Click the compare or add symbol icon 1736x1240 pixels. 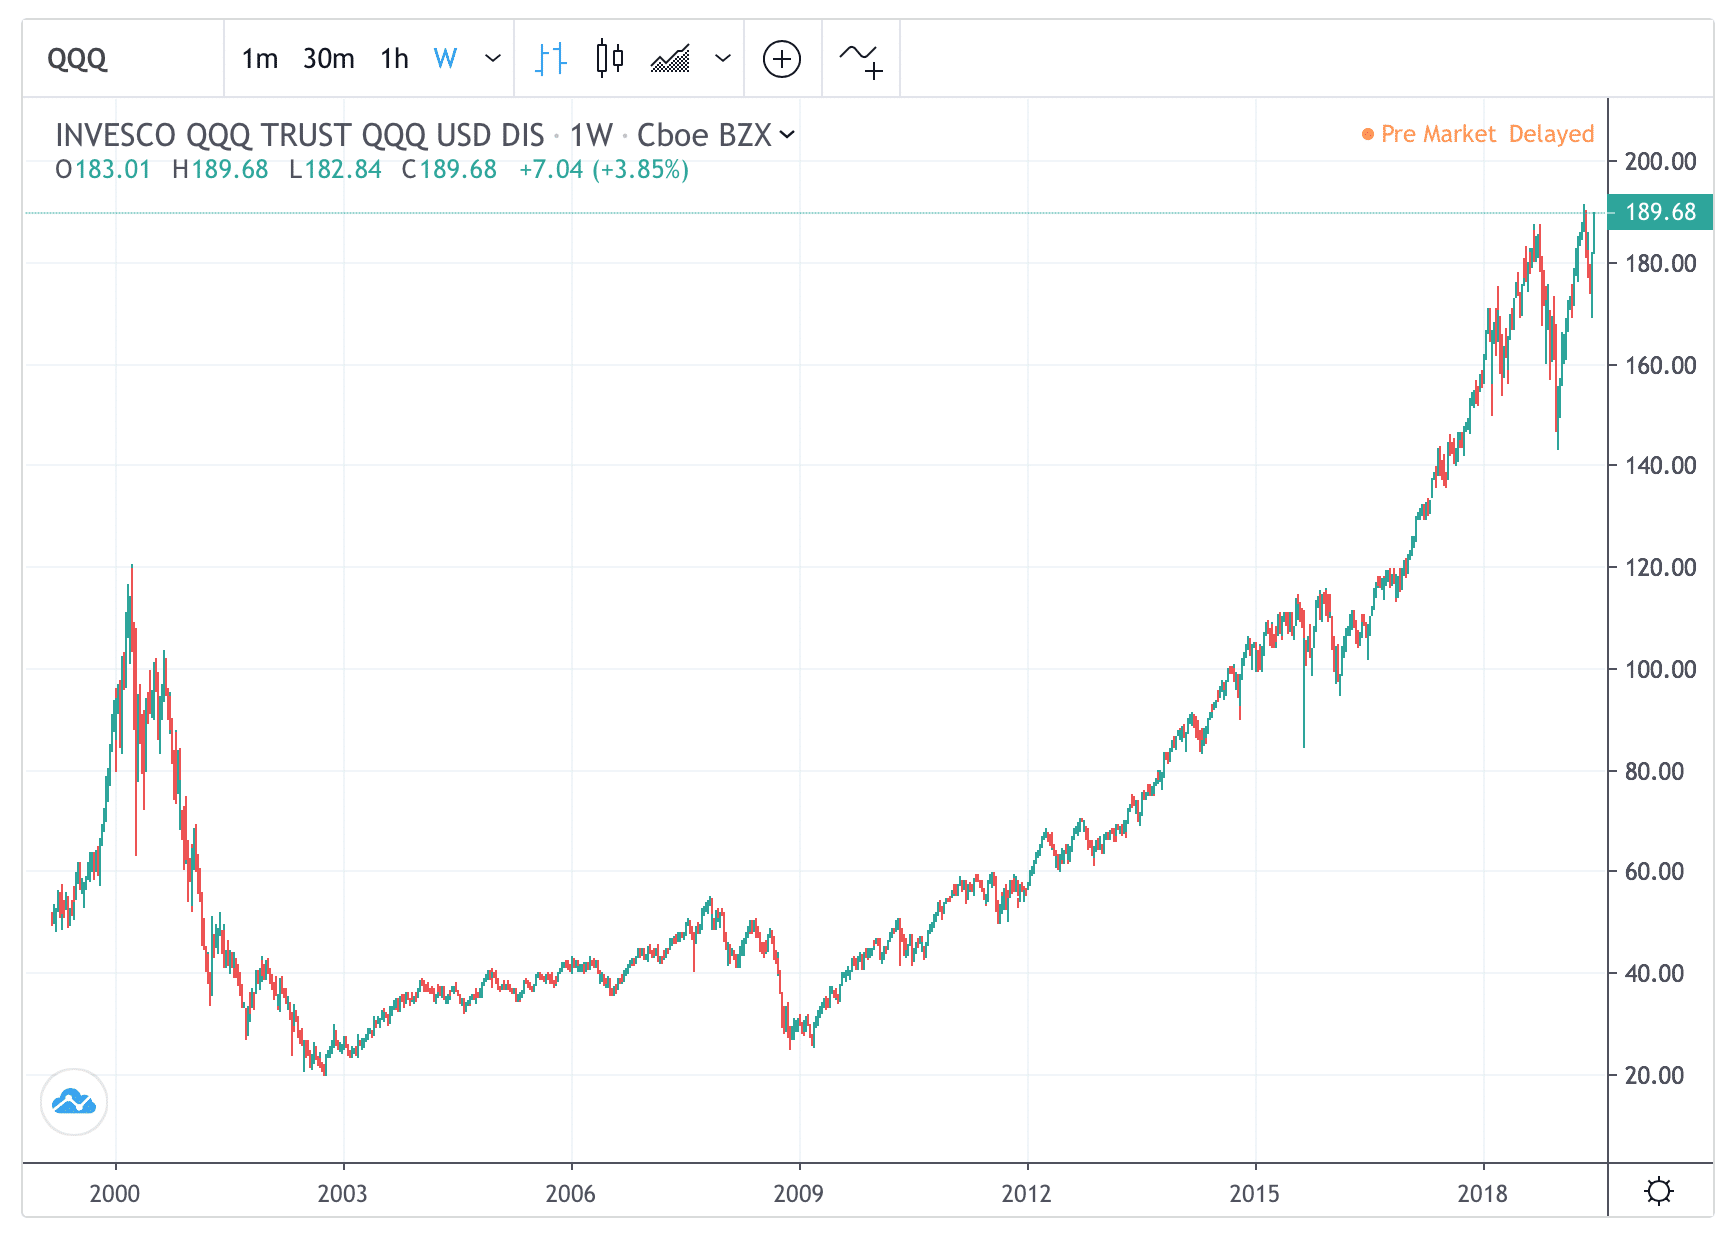click(x=782, y=59)
